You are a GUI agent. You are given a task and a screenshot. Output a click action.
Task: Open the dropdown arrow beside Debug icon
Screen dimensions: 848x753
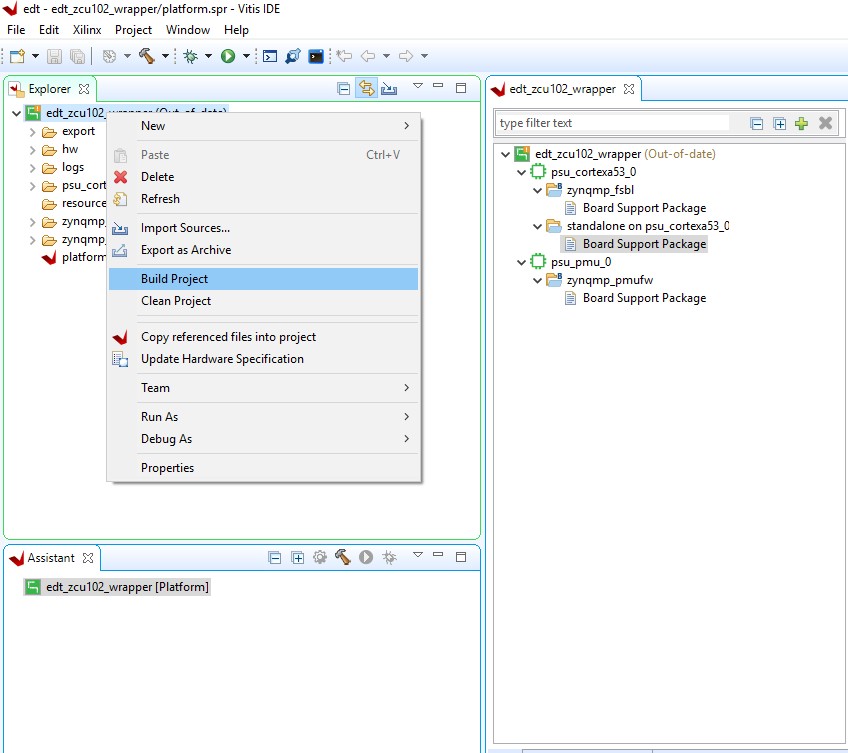click(x=208, y=56)
